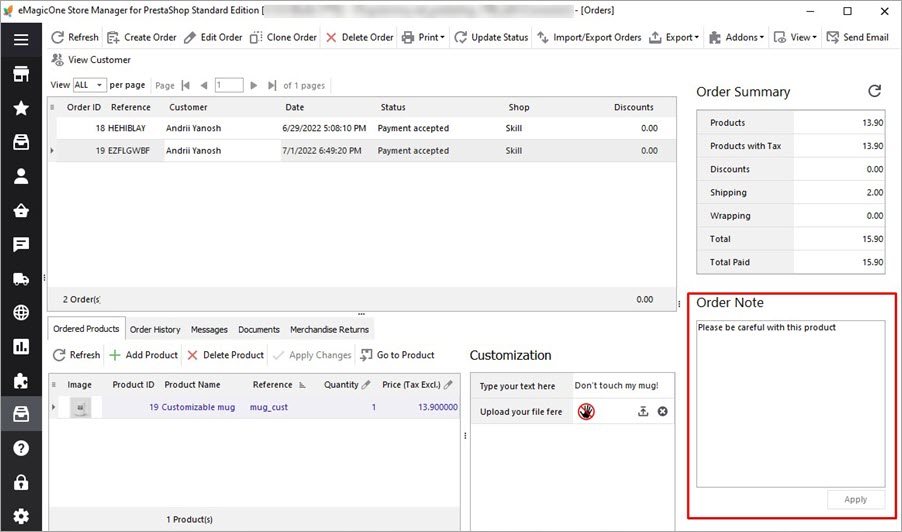The image size is (902, 532).
Task: Click the Apply Changes button
Action: tap(312, 355)
